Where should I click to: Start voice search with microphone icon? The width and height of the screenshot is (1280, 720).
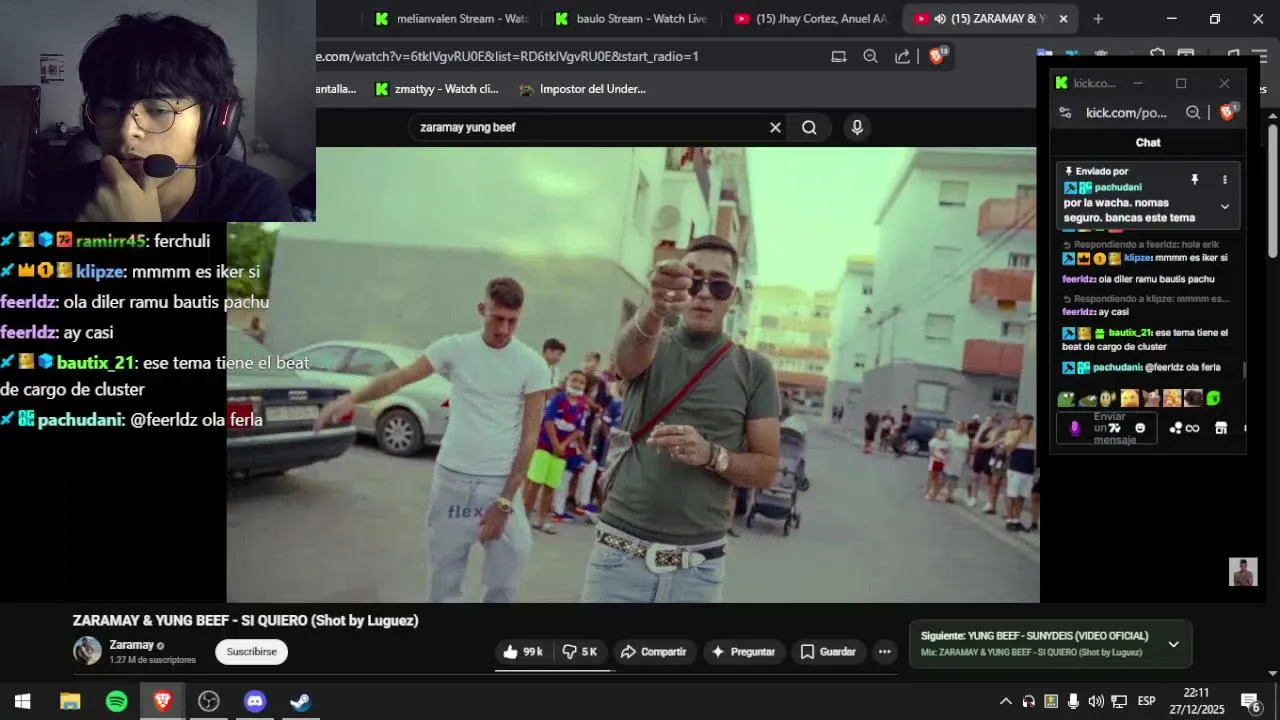tap(856, 128)
